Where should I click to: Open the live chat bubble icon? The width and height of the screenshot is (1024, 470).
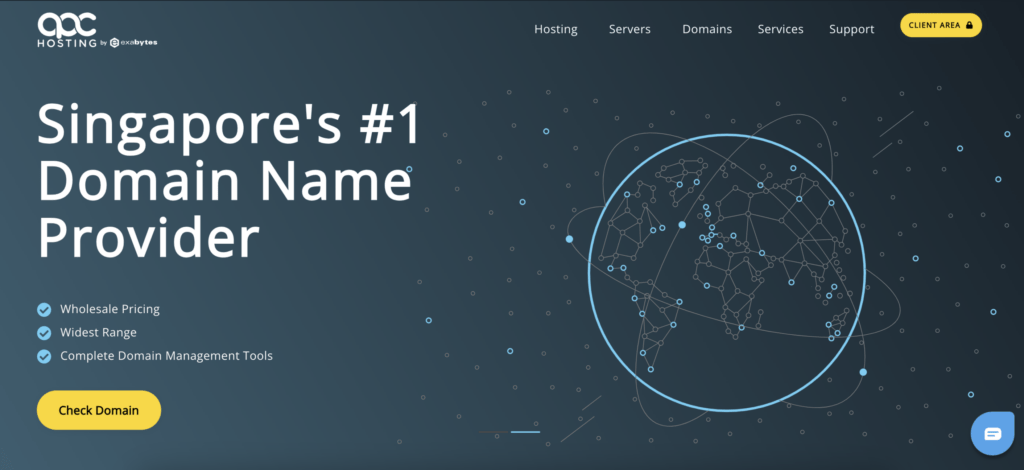click(993, 433)
